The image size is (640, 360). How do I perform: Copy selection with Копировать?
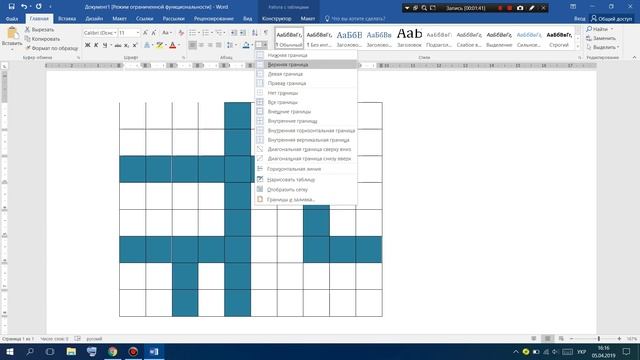pyautogui.click(x=42, y=39)
